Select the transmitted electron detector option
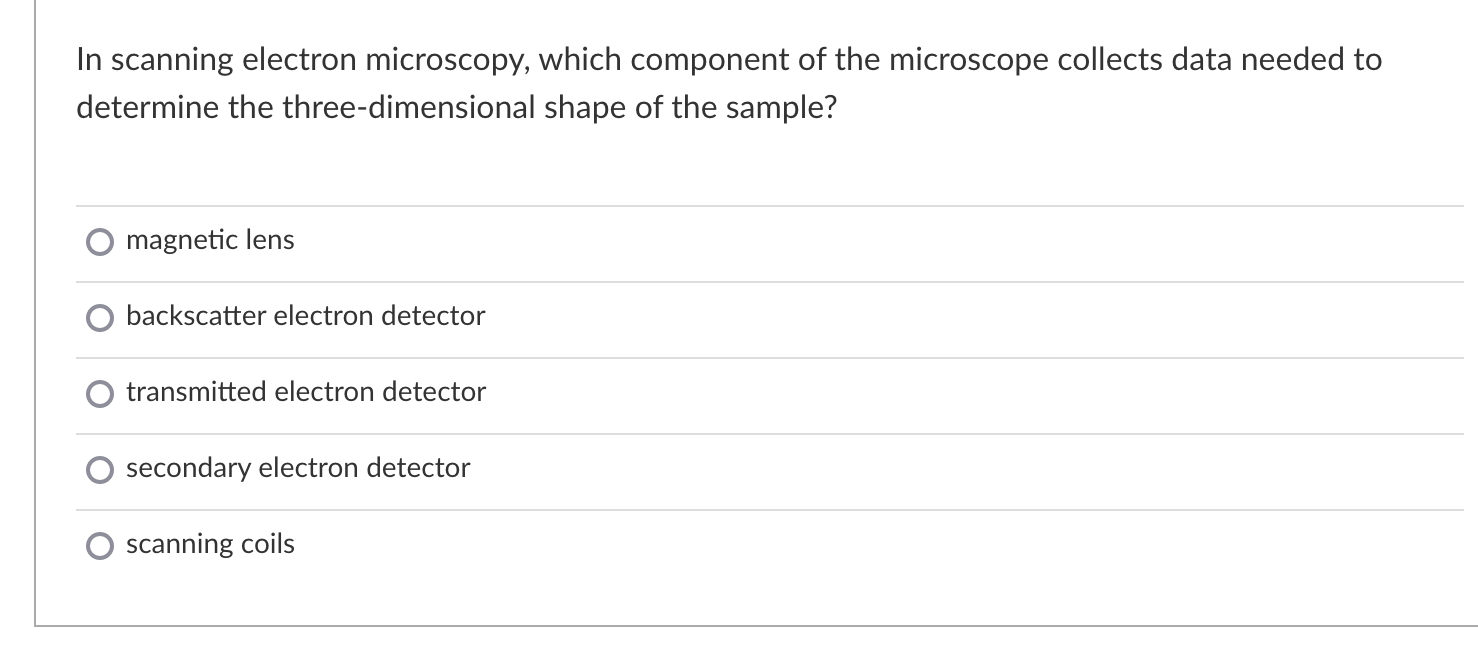 point(100,393)
